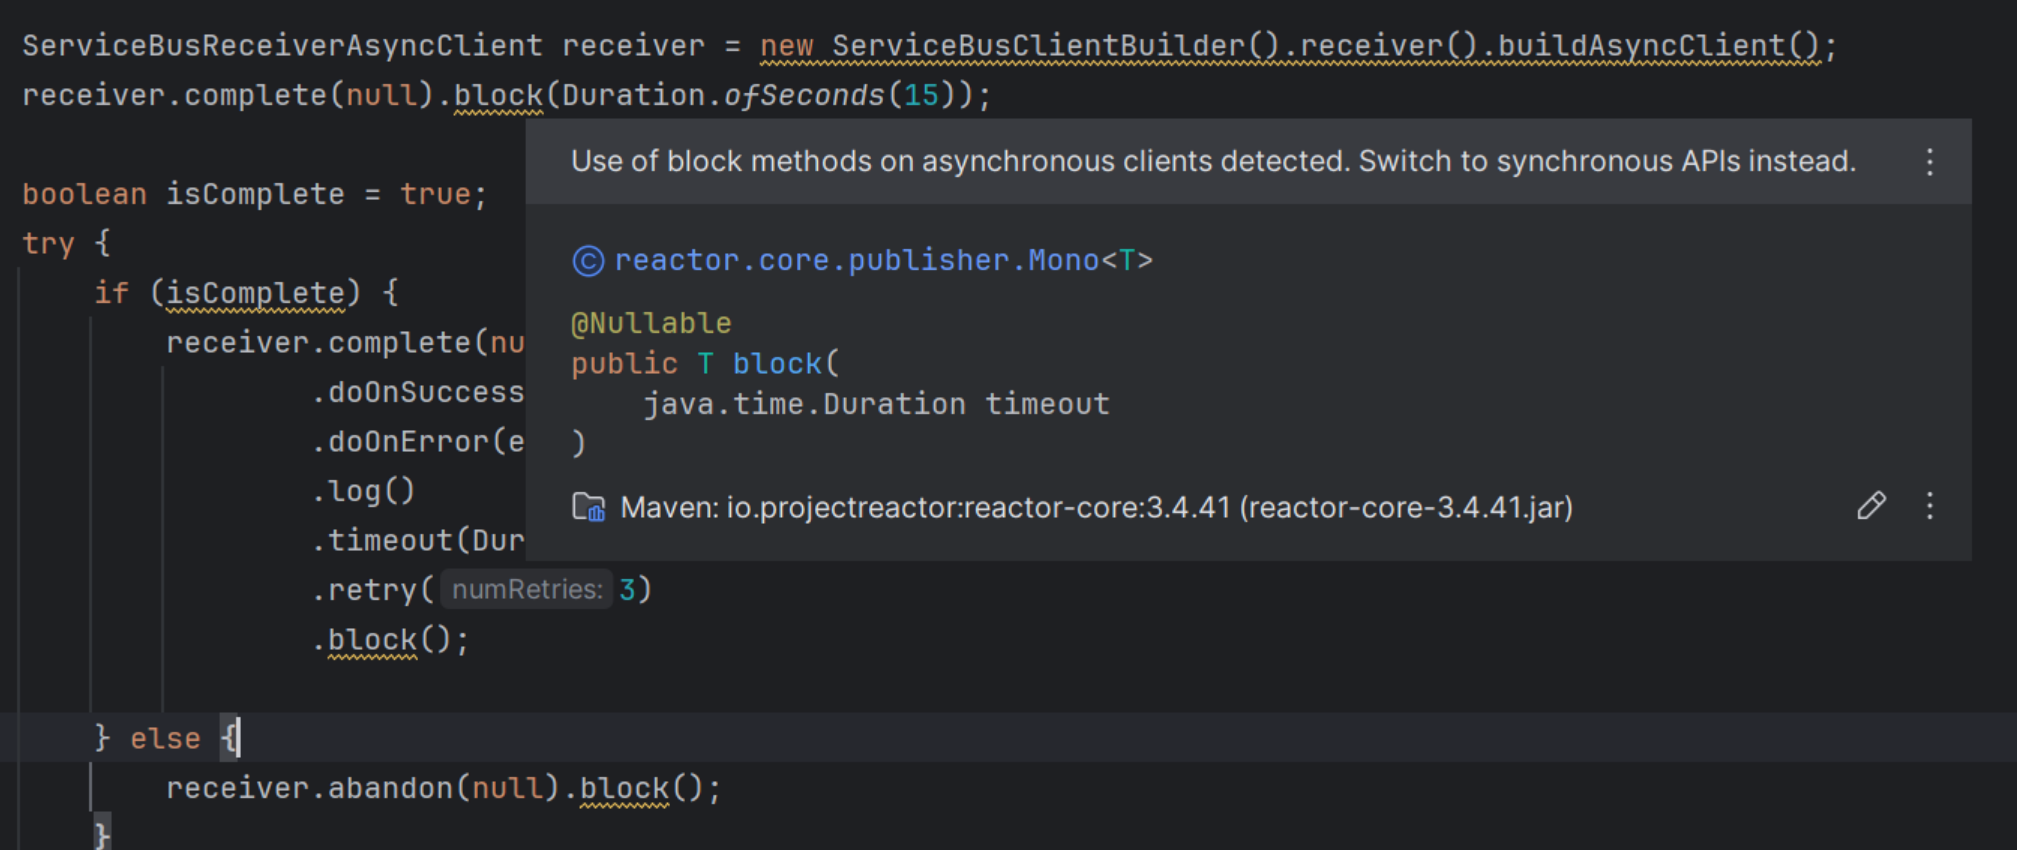
Task: Click ServiceBusClientBuilder constructor call
Action: tap(1055, 46)
